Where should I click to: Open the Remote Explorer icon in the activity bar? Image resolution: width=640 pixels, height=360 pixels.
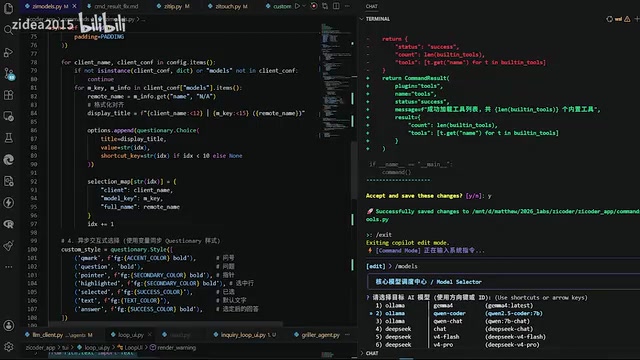pos(9,116)
